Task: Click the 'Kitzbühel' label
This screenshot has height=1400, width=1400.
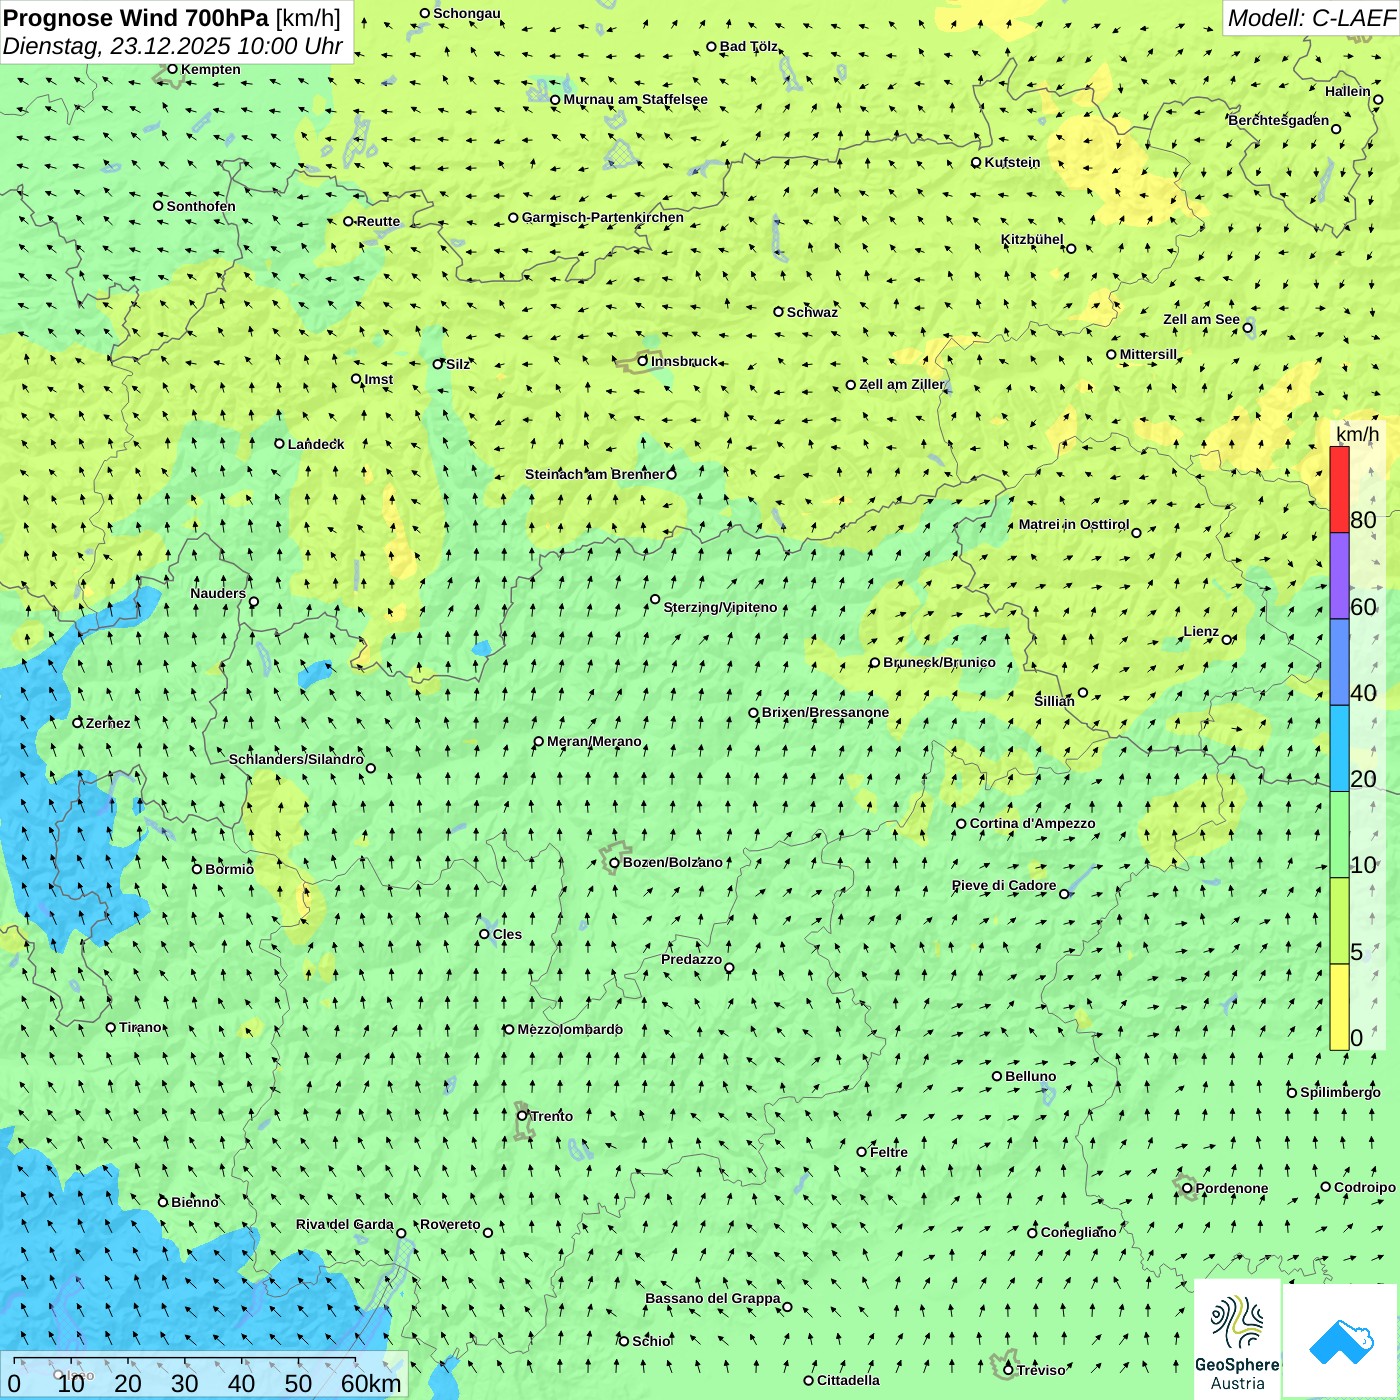Action: click(x=1032, y=239)
